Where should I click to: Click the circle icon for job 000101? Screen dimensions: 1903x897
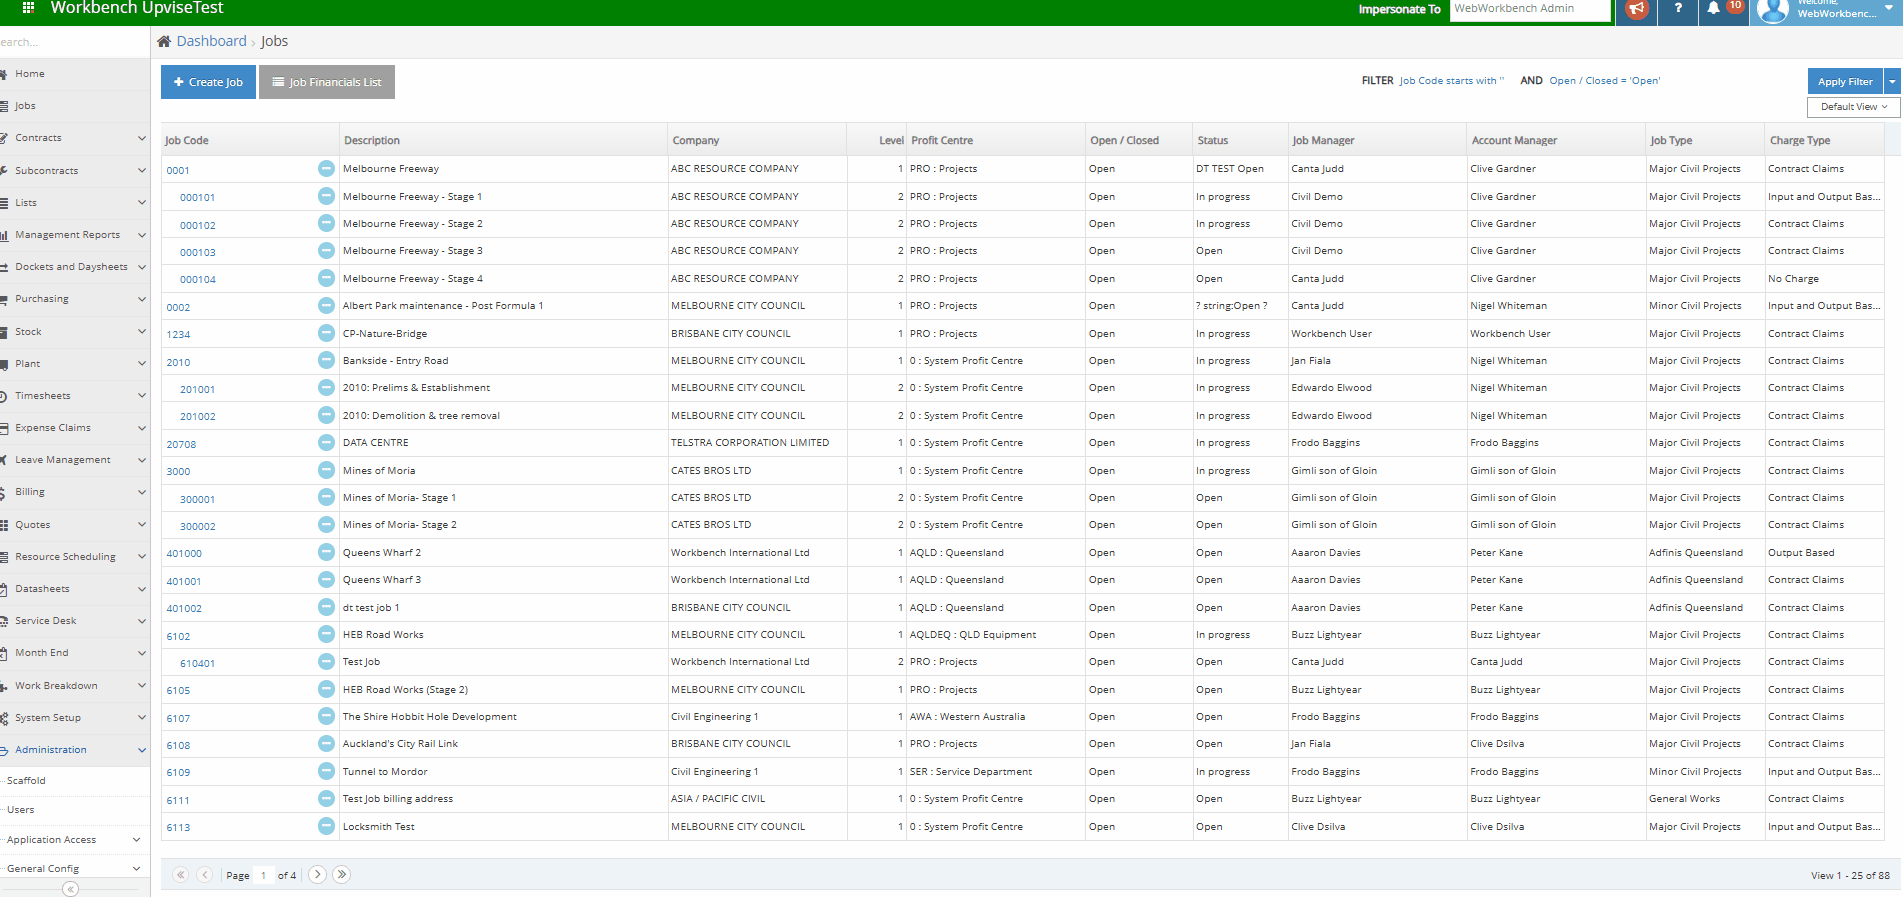(326, 196)
